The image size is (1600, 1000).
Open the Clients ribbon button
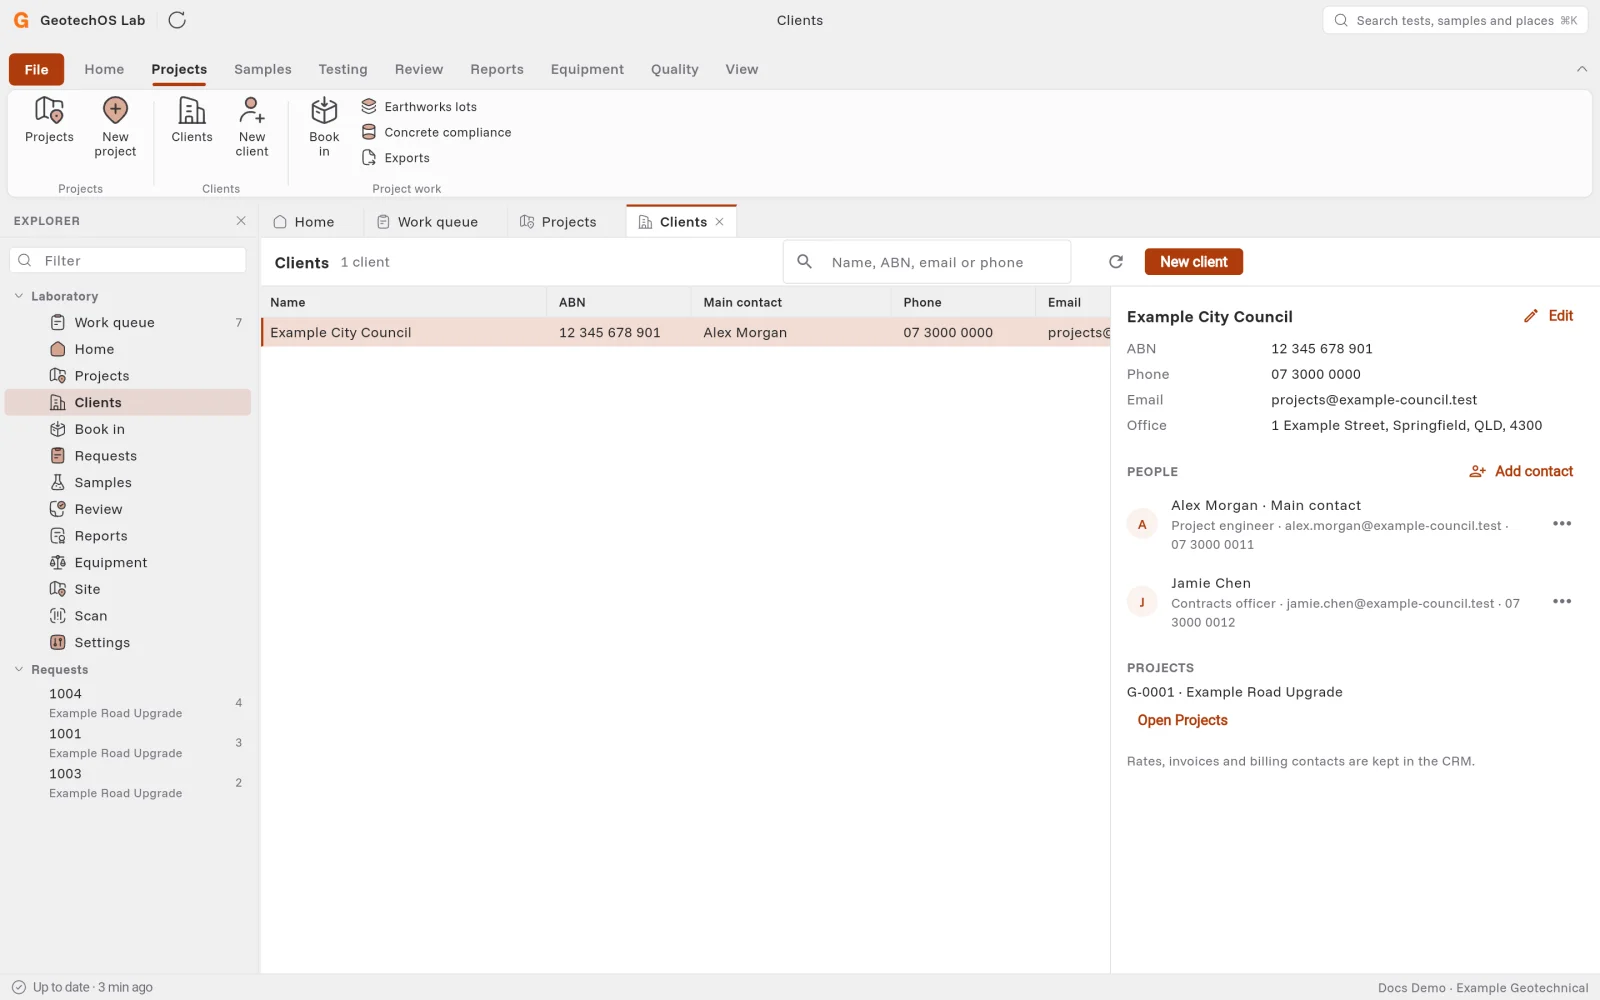tap(192, 121)
